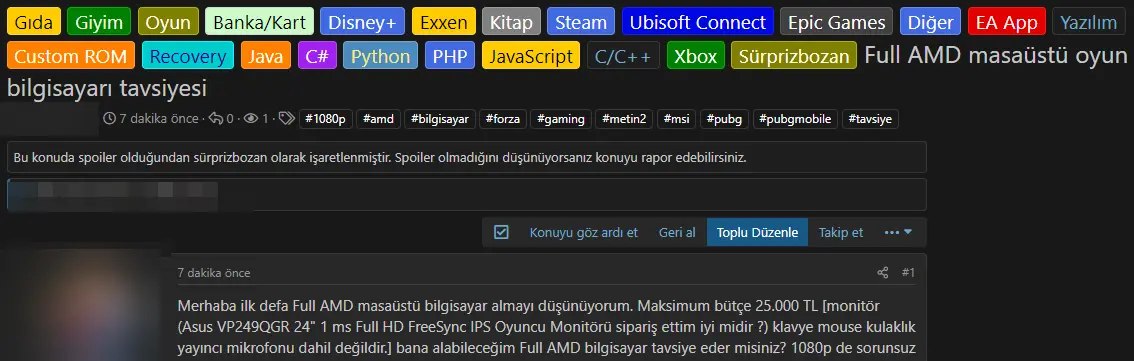Click the post's 7 dakika önce timestamp

214,273
